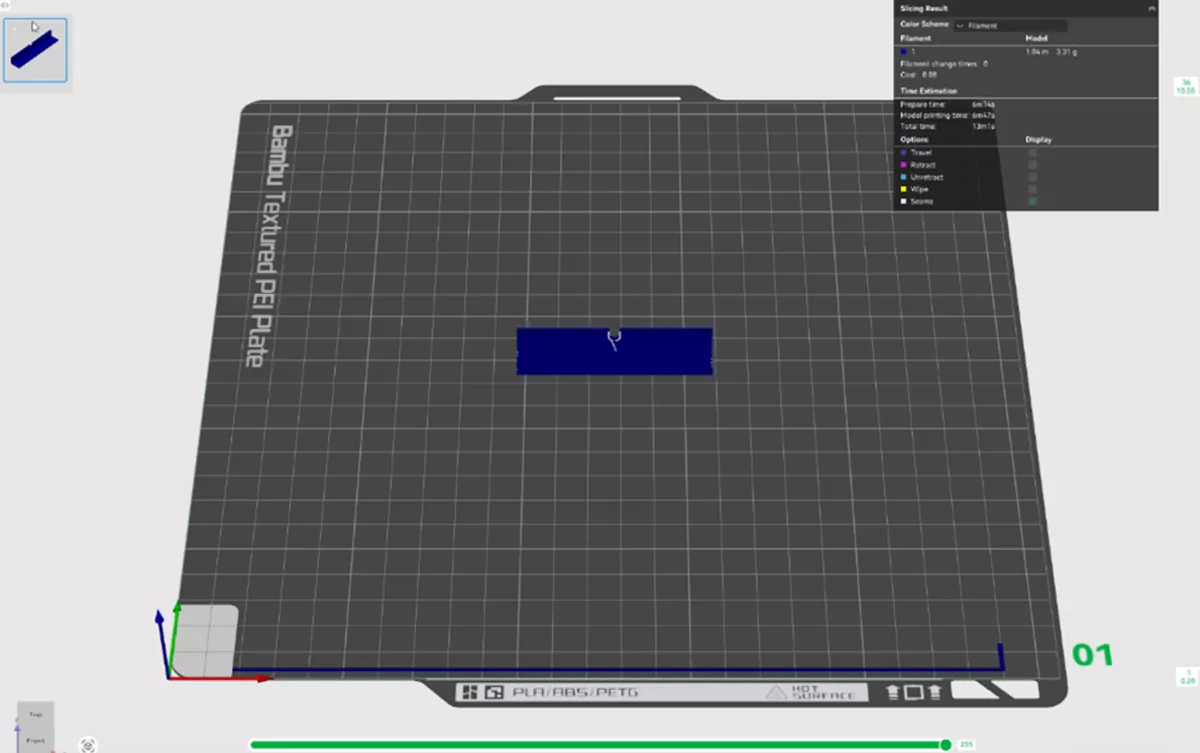Select the sliced model on the build plate
This screenshot has width=1200, height=753.
click(x=614, y=350)
